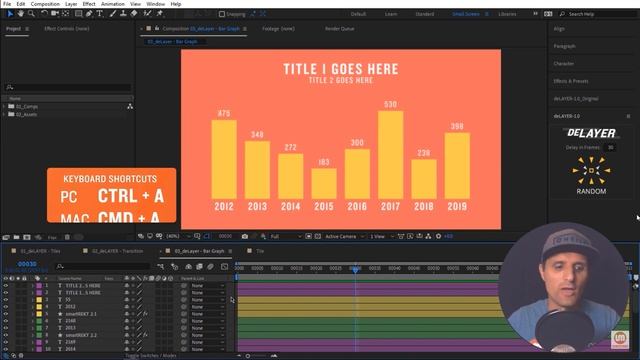
Task: Open parent dropdown for TITLE 2 layer
Action: (208, 286)
